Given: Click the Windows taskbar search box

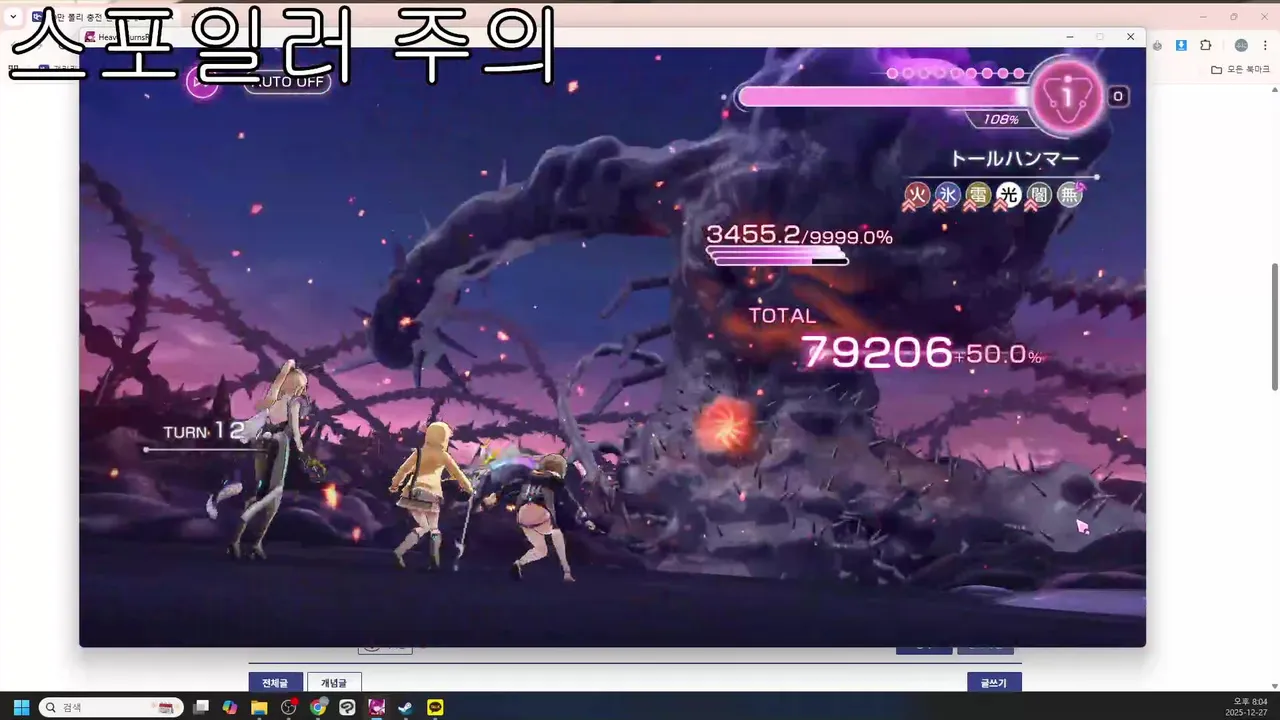Looking at the screenshot, I should pyautogui.click(x=111, y=707).
